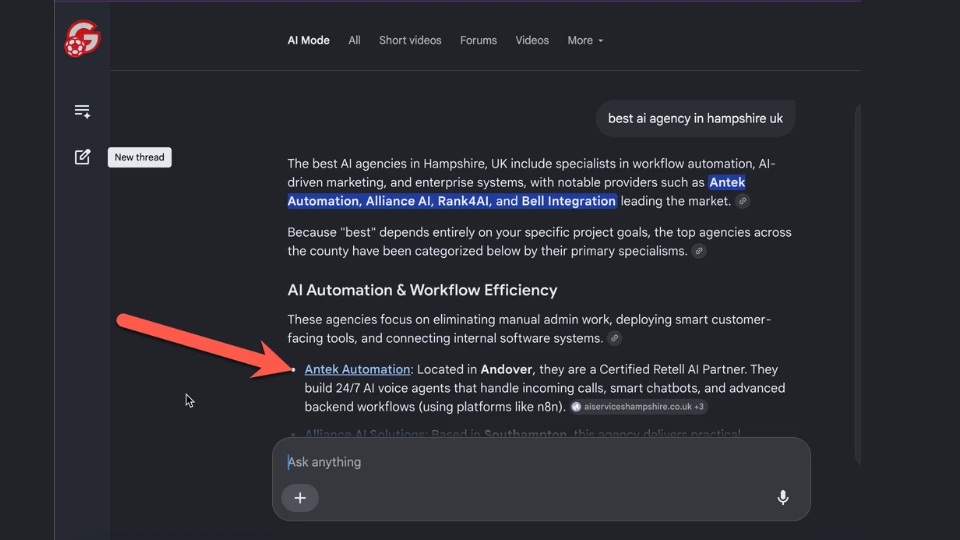Switch to the All tab

[354, 40]
